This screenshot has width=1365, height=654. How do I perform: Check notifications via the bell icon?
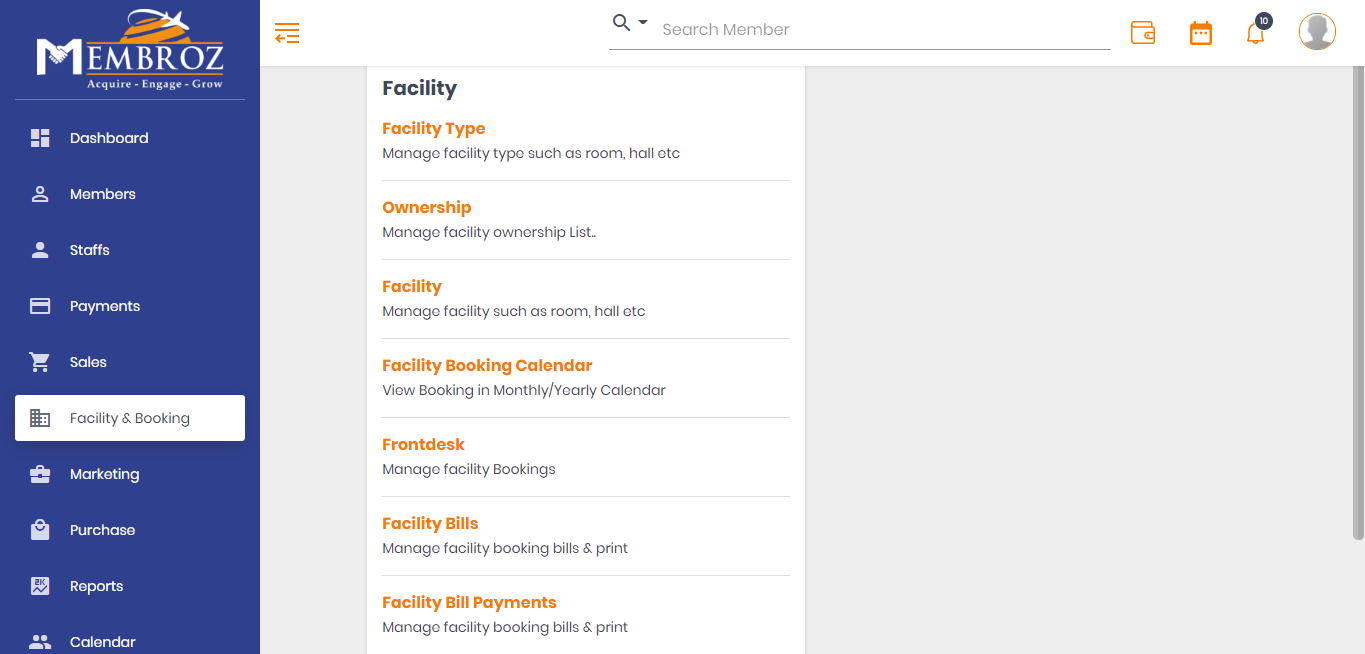(1255, 33)
